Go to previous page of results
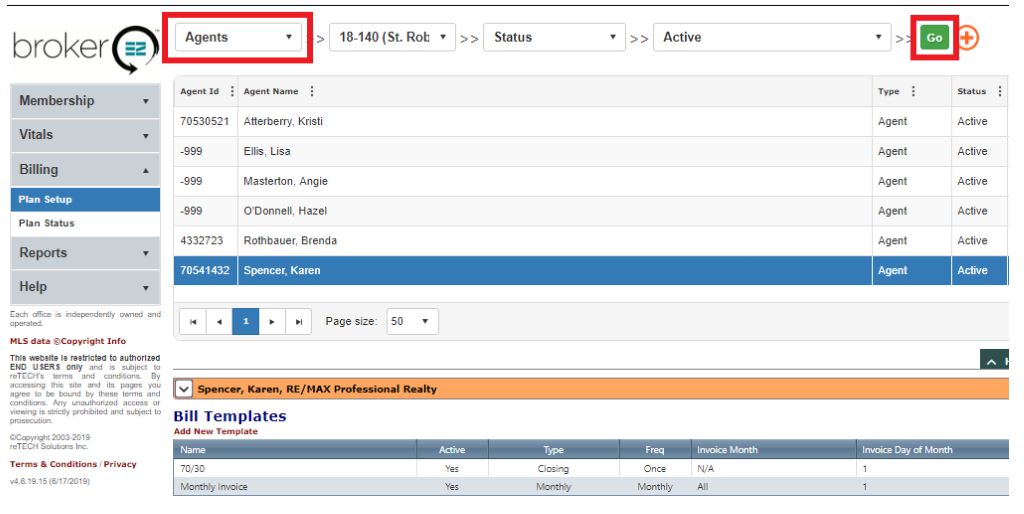 [219, 322]
